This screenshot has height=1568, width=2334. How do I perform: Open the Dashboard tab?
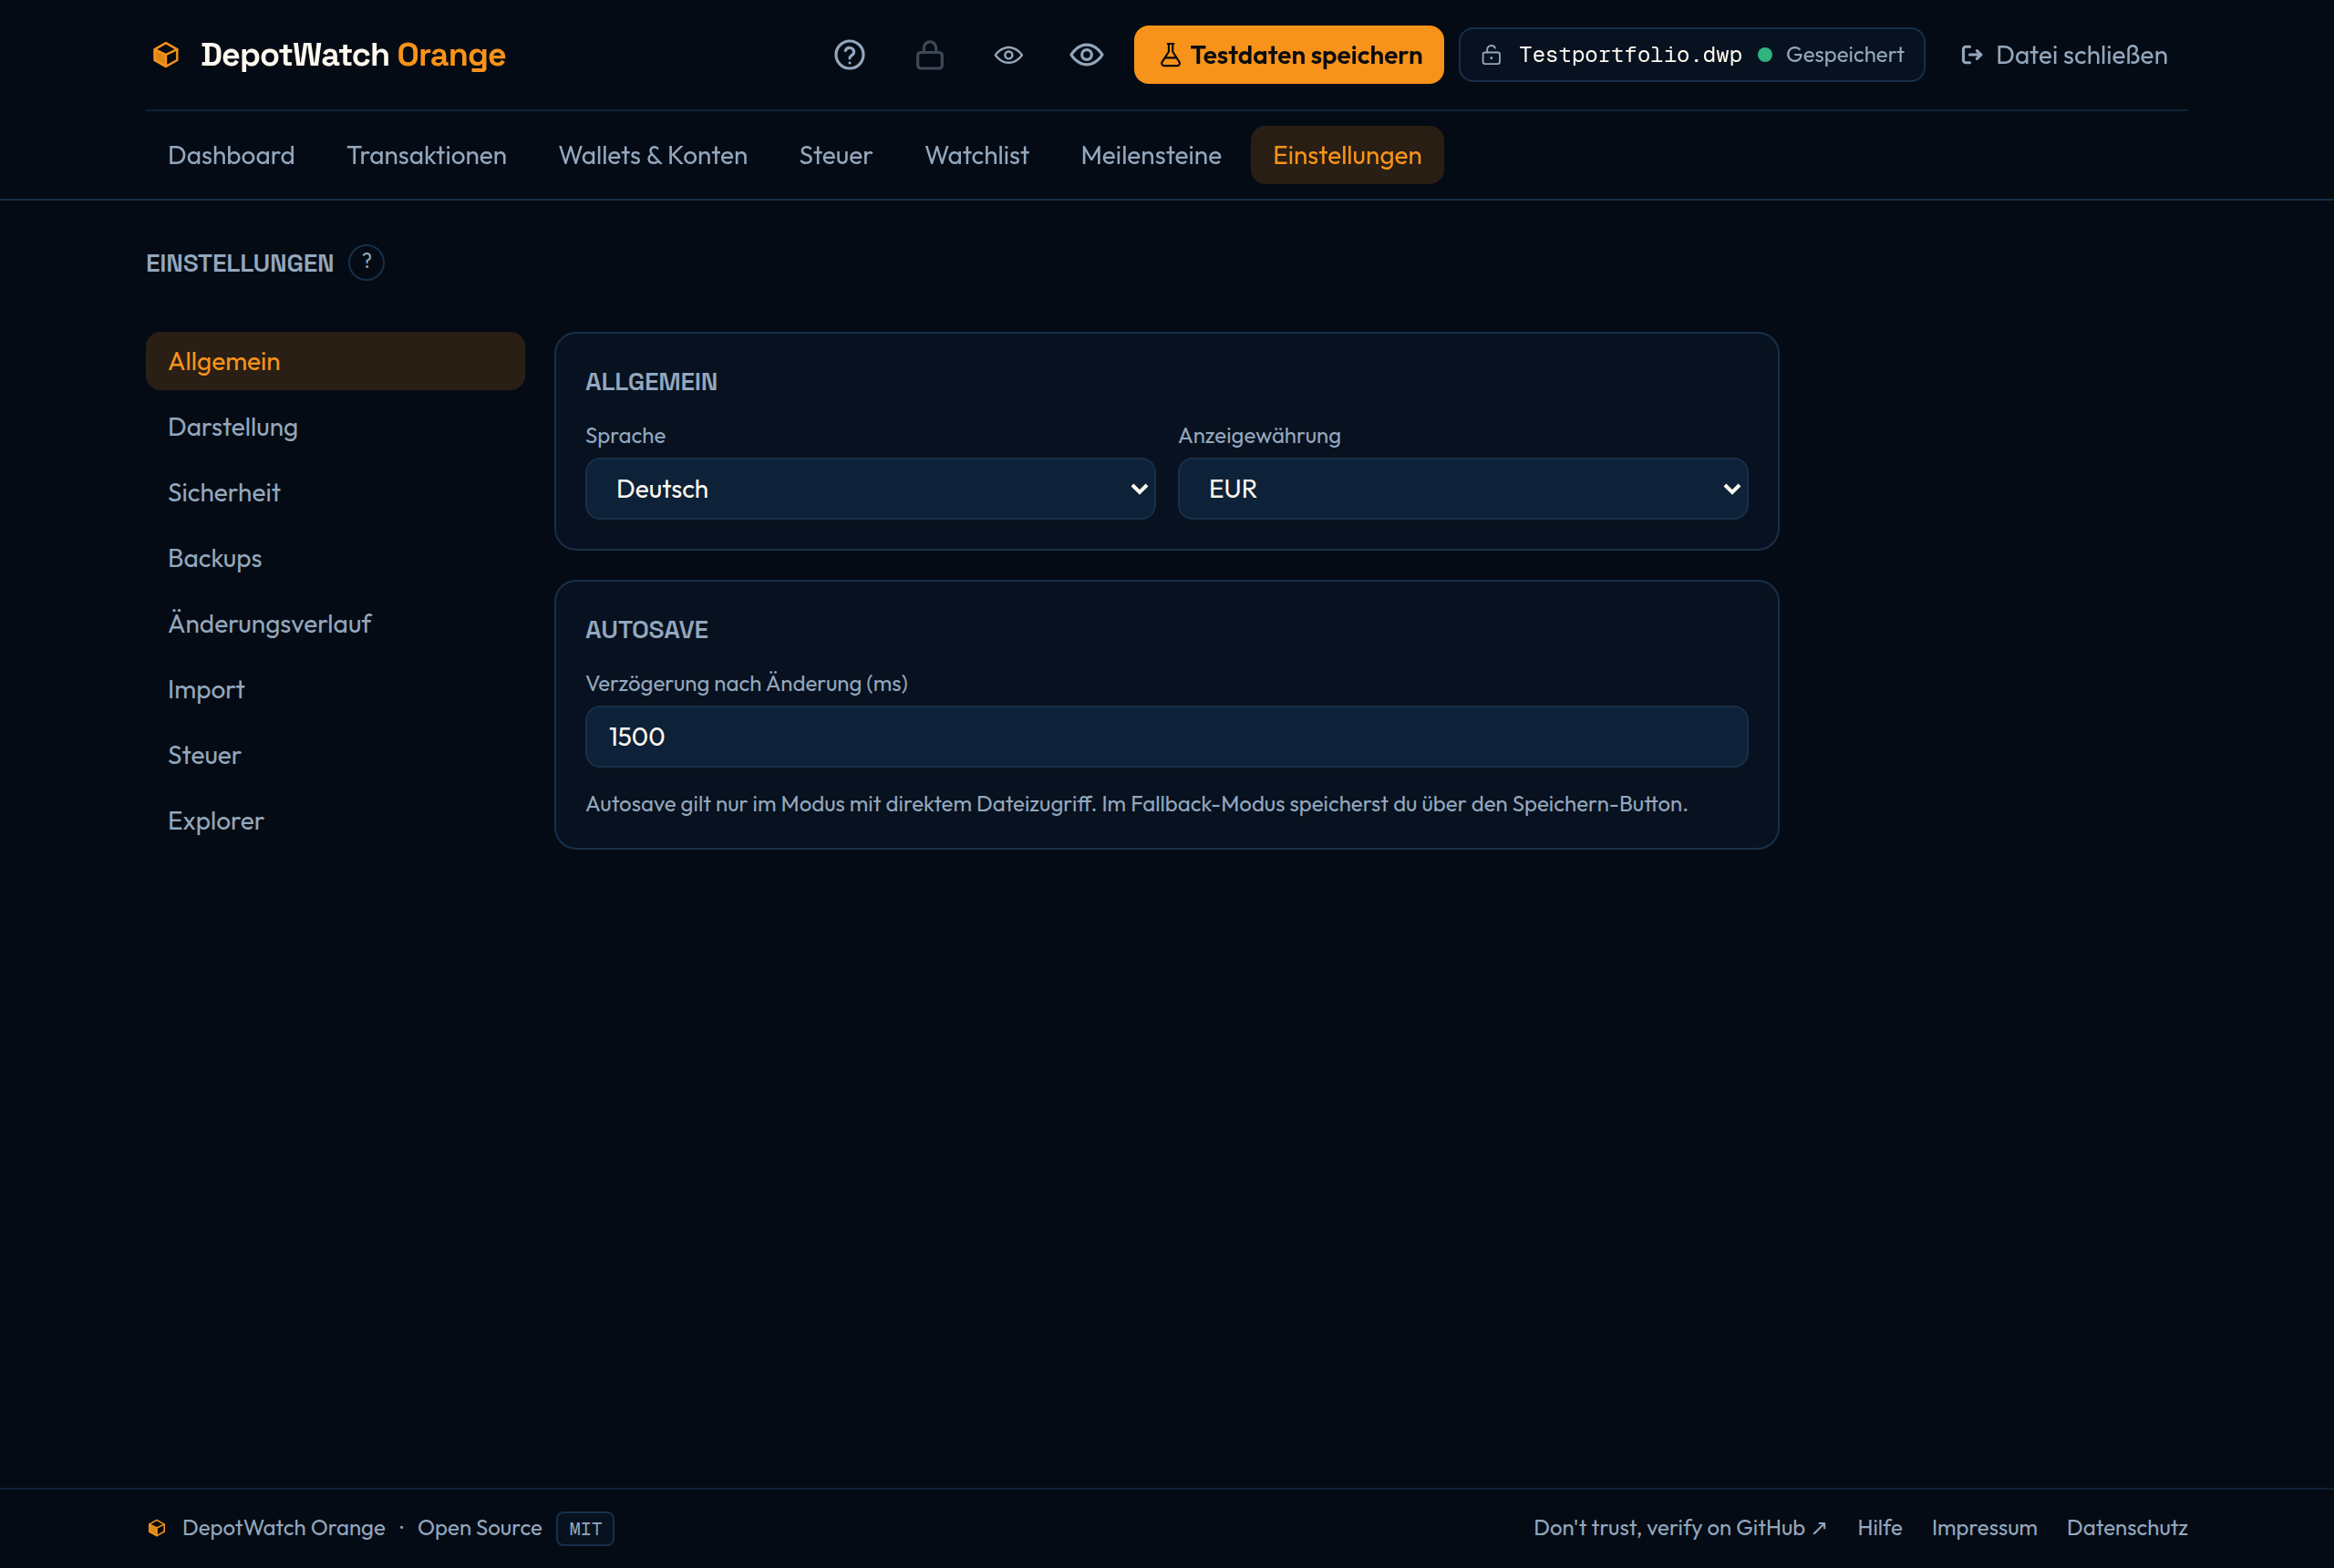pyautogui.click(x=231, y=155)
